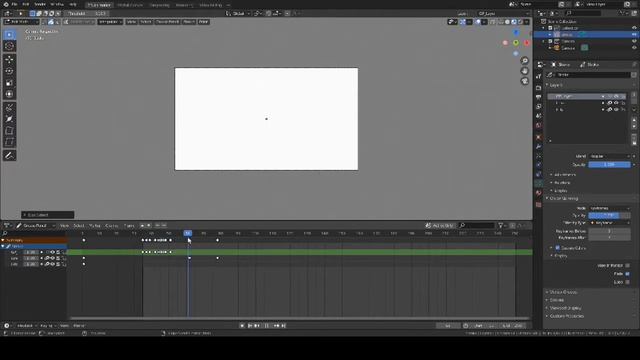Viewport: 640px width, 360px height.
Task: Open the viewport mode dropdown
Action: pos(22,22)
